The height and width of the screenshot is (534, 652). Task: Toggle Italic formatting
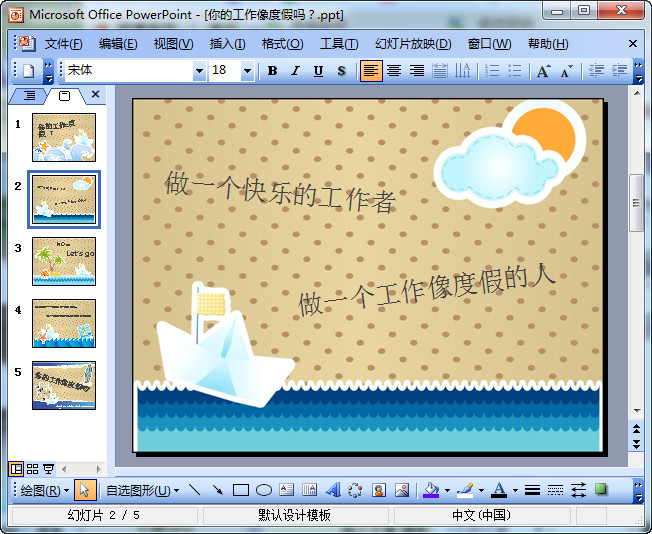pyautogui.click(x=295, y=71)
